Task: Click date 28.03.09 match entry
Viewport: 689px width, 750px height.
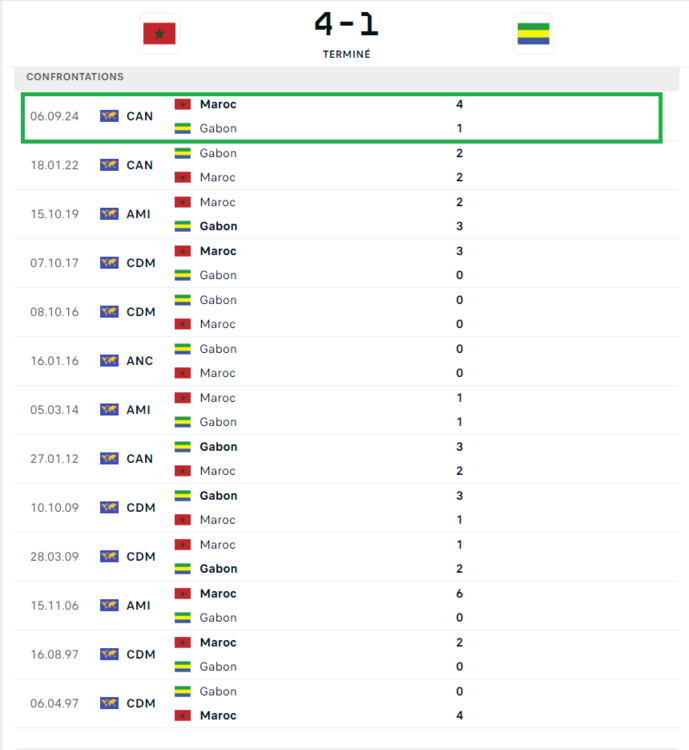Action: tap(54, 557)
